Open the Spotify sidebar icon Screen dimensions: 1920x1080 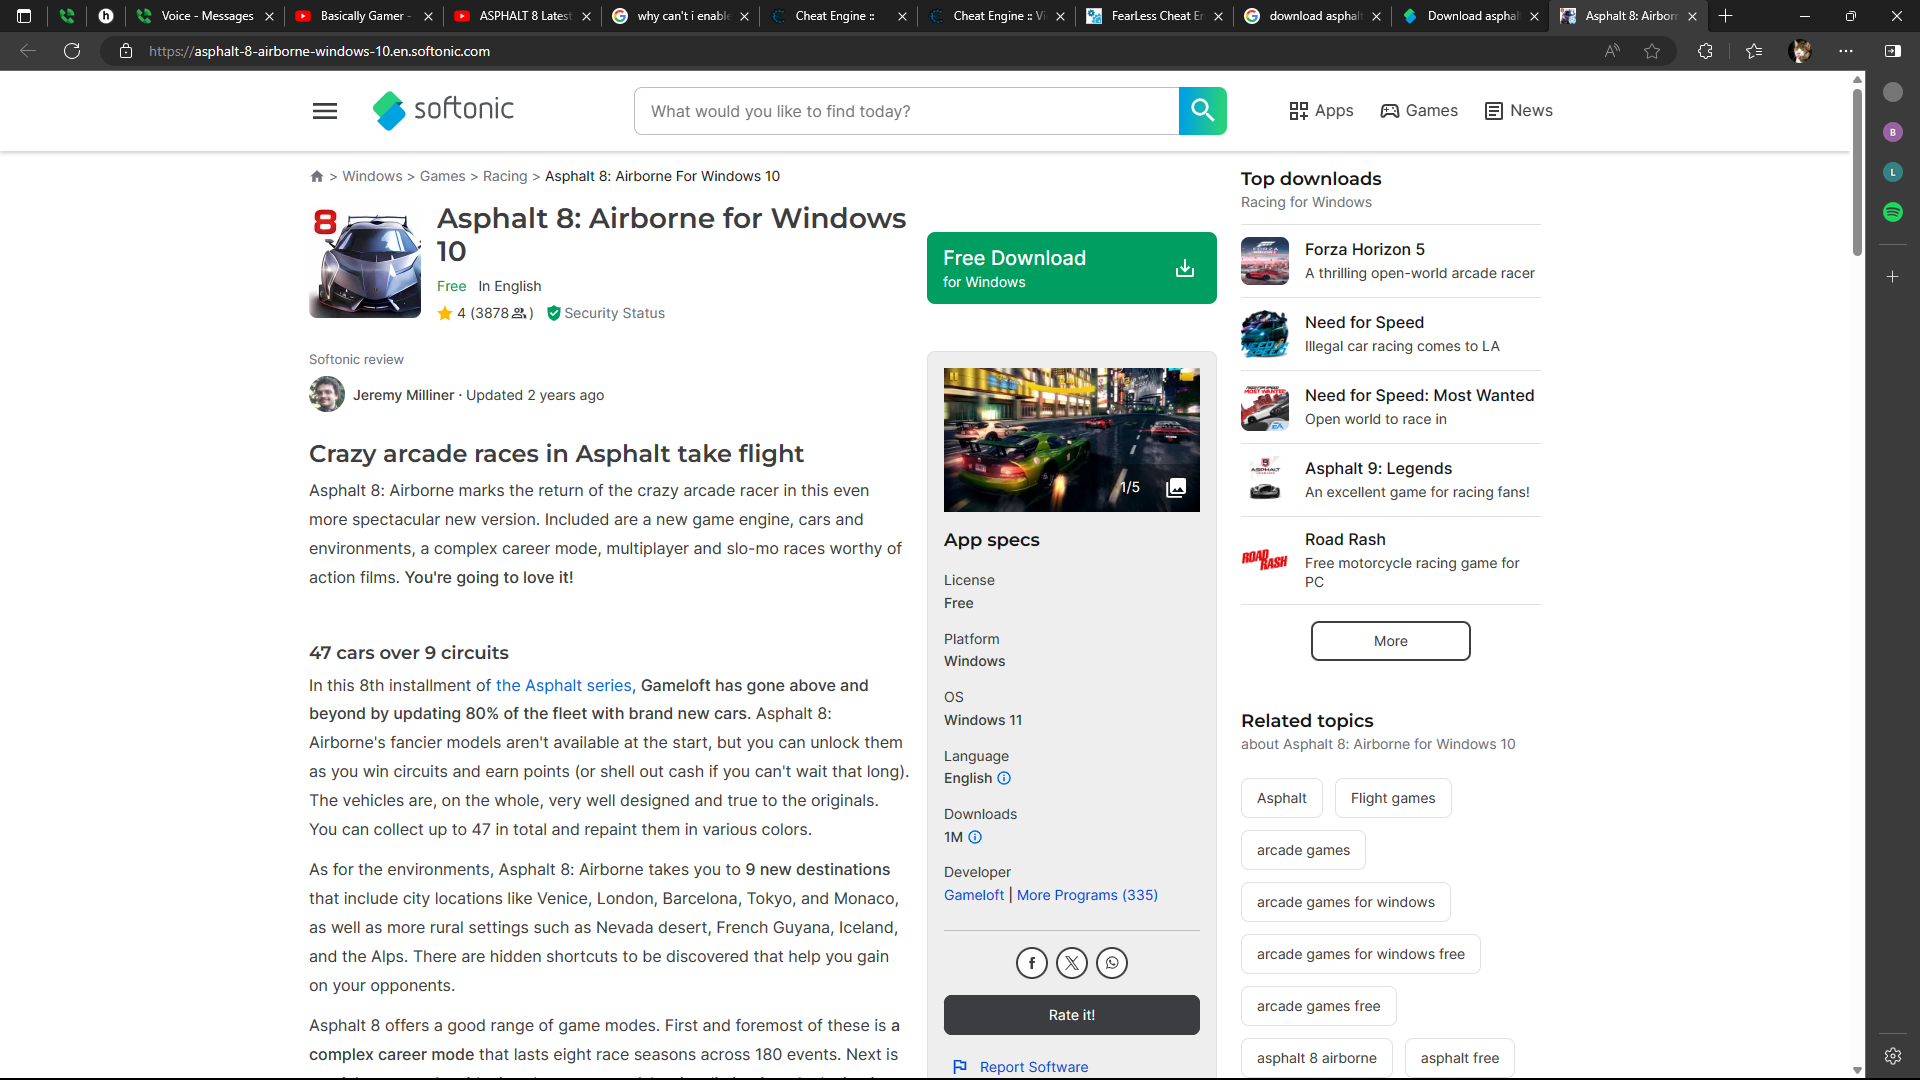coord(1892,212)
